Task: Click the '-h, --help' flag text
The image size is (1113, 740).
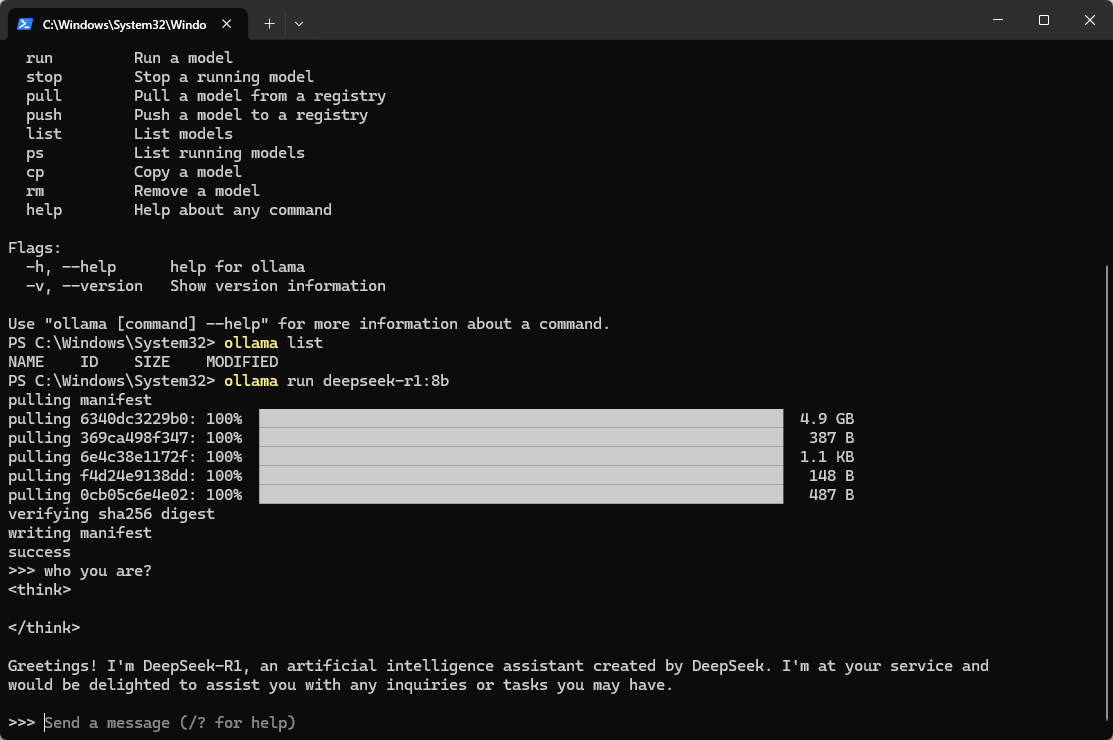Action: point(71,267)
